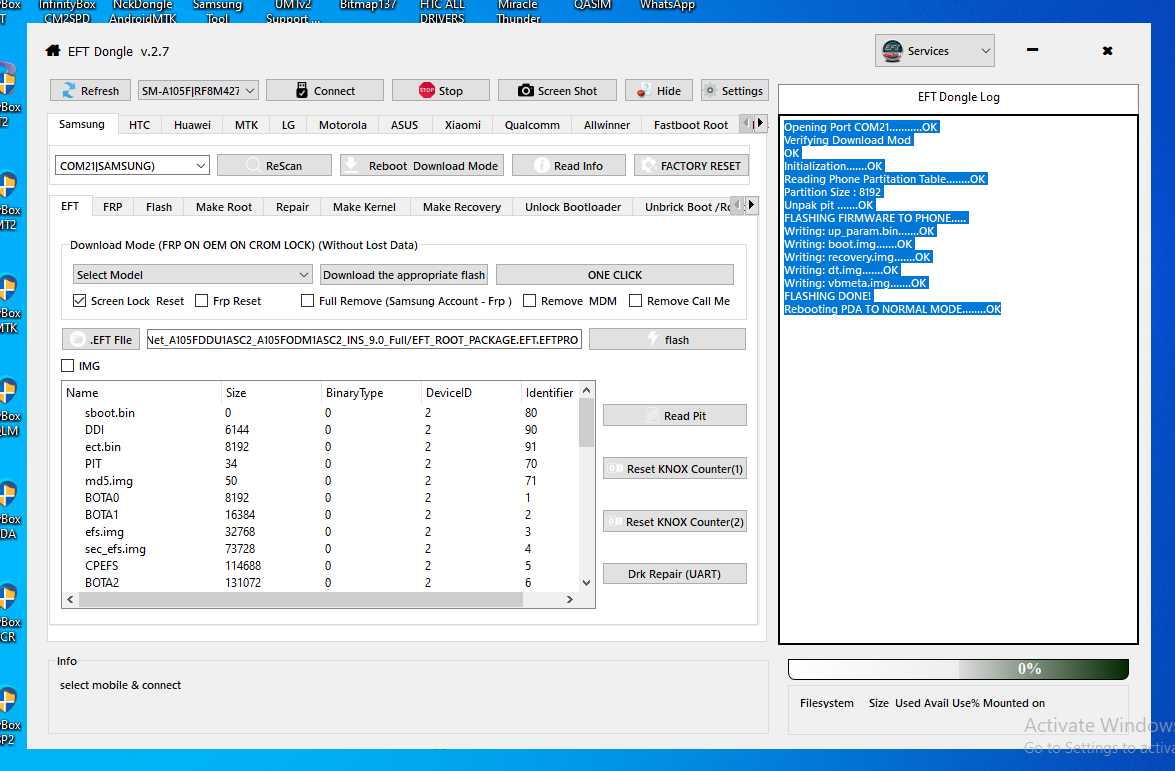Open the SM-A105F device dropdown

[x=199, y=91]
